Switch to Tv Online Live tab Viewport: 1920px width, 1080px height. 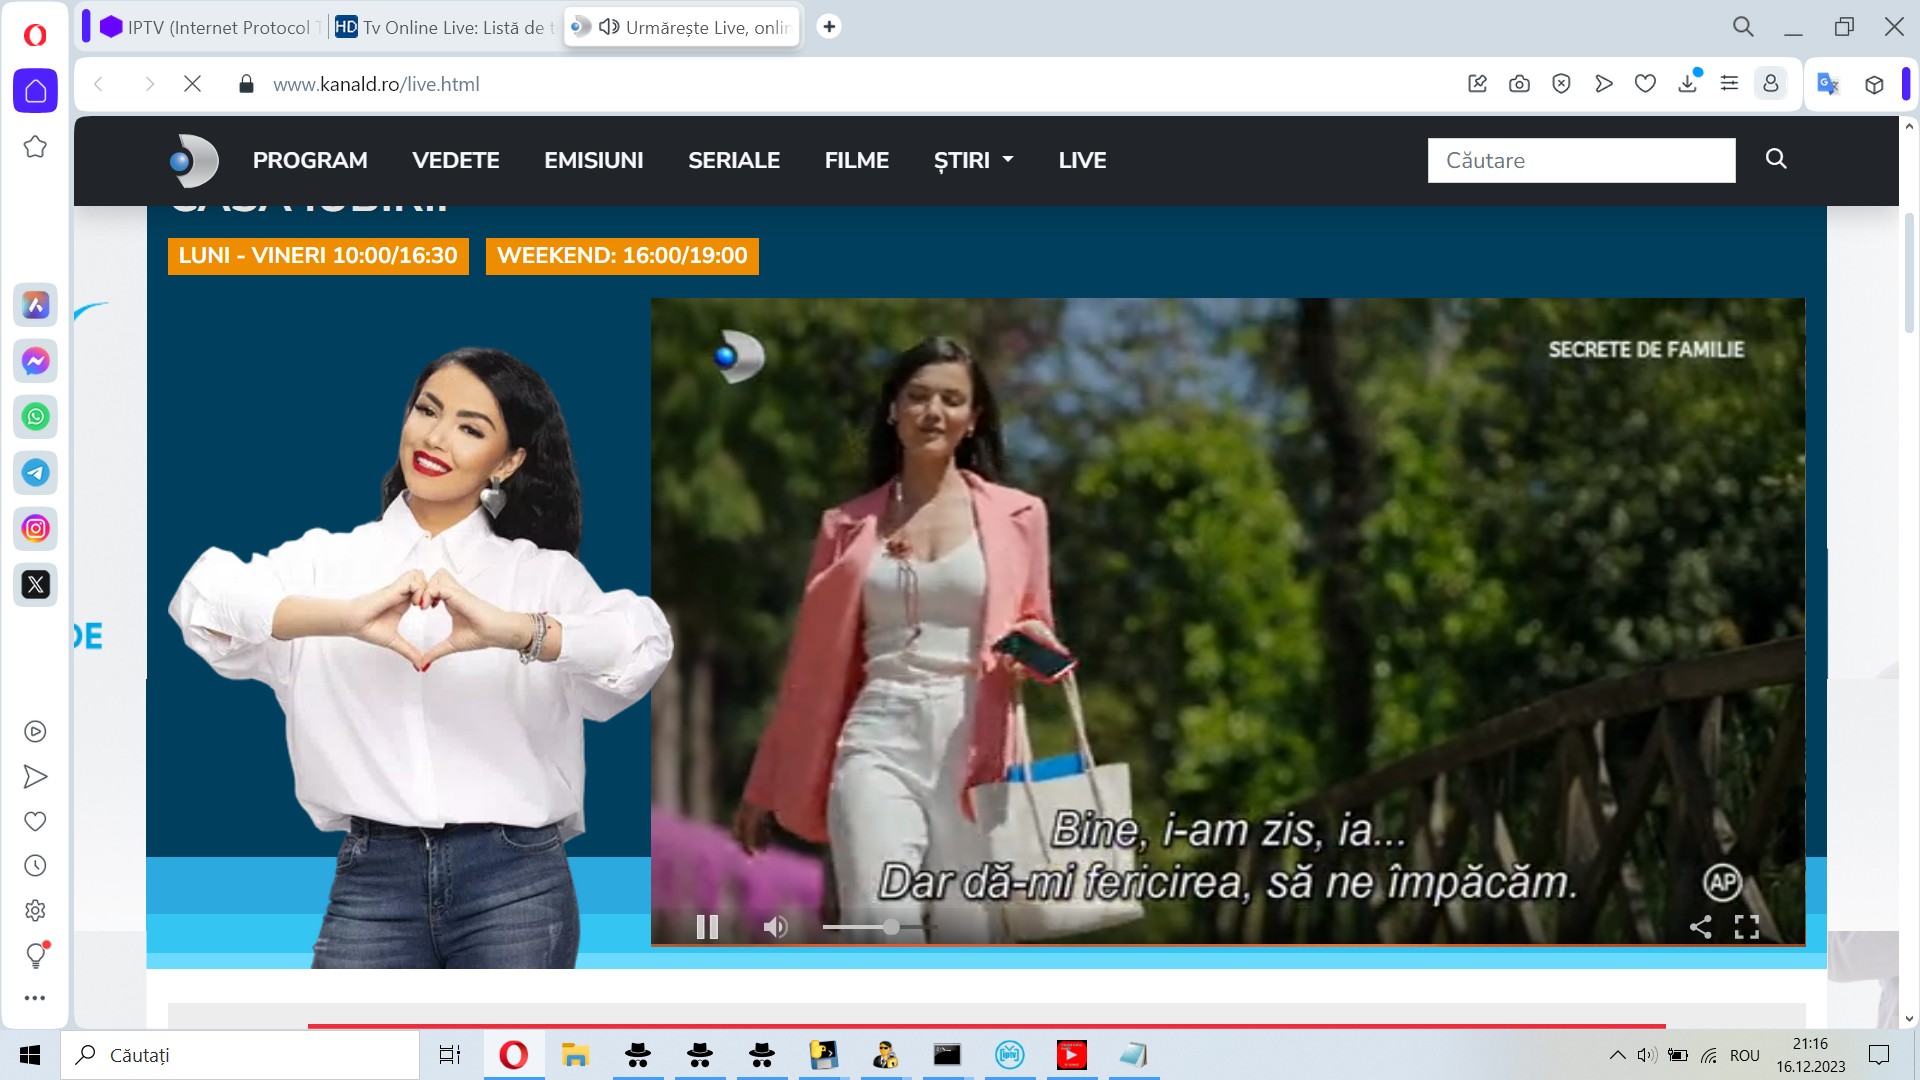[x=445, y=27]
